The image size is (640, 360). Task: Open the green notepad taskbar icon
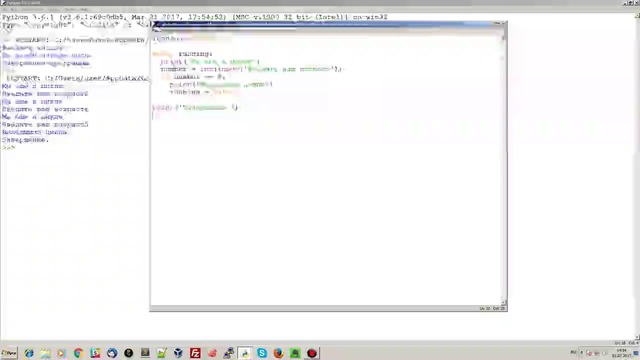coord(162,353)
